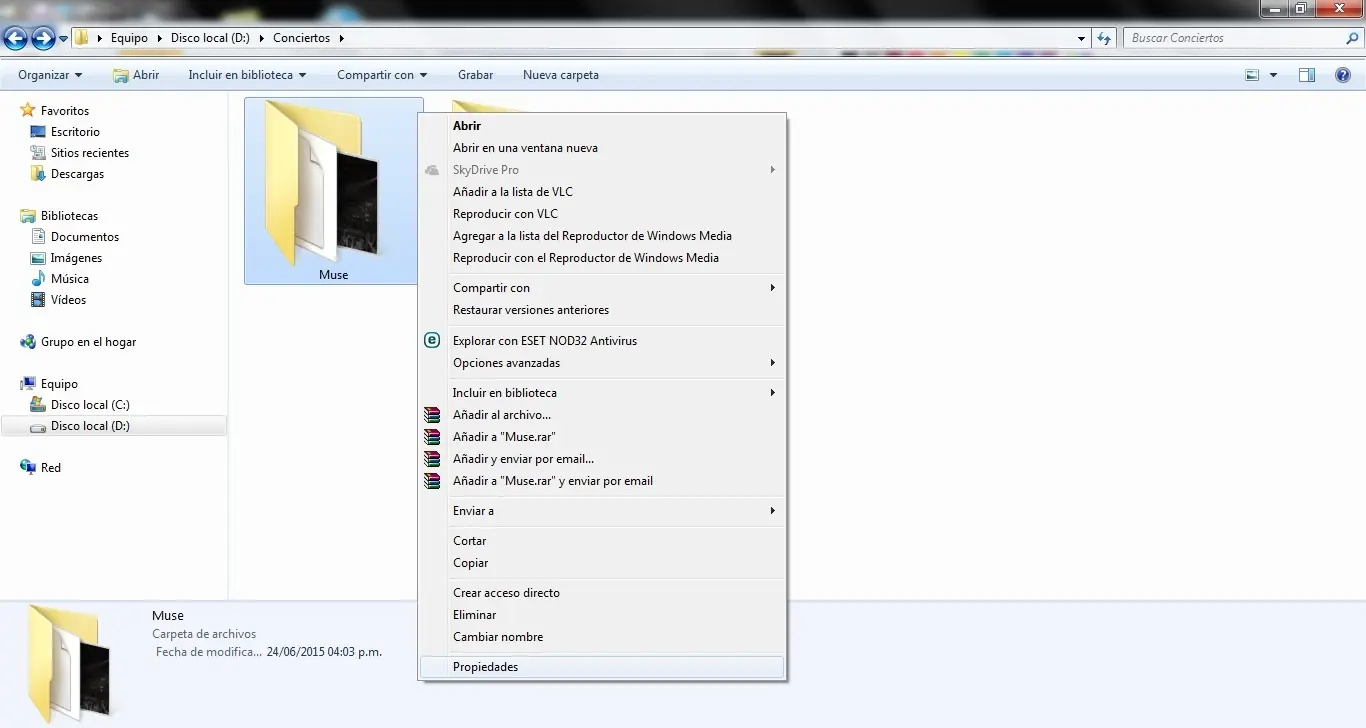Choose Cortar in the context menu
Screen dimensions: 1366x728
(601, 541)
